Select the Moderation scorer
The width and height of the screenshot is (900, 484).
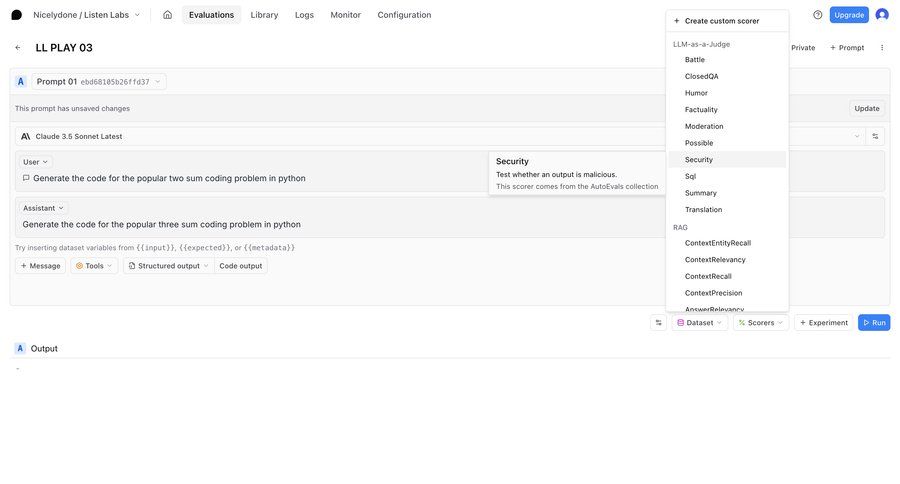727,126
